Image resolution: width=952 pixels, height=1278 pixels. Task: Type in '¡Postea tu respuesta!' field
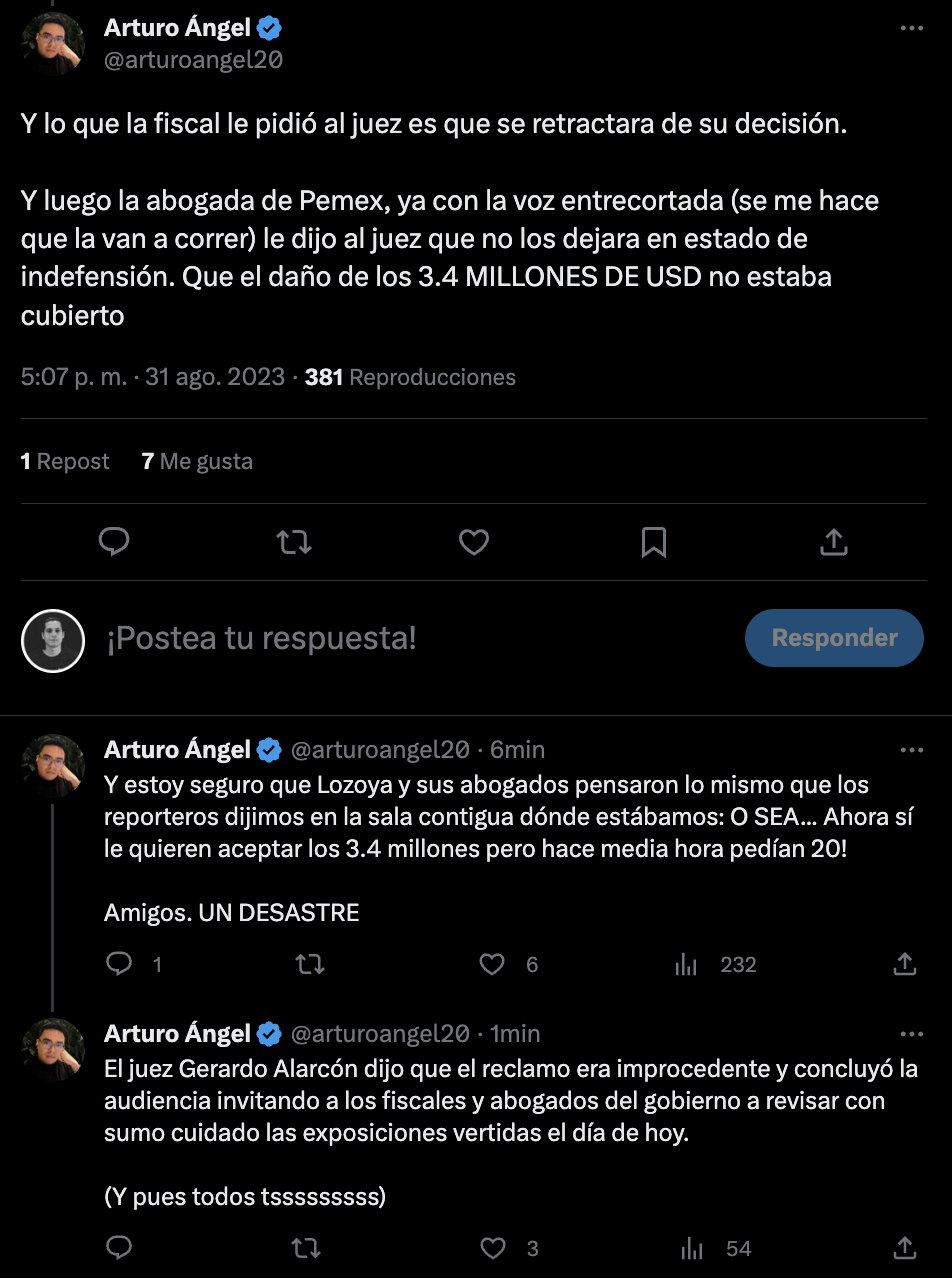coord(400,638)
